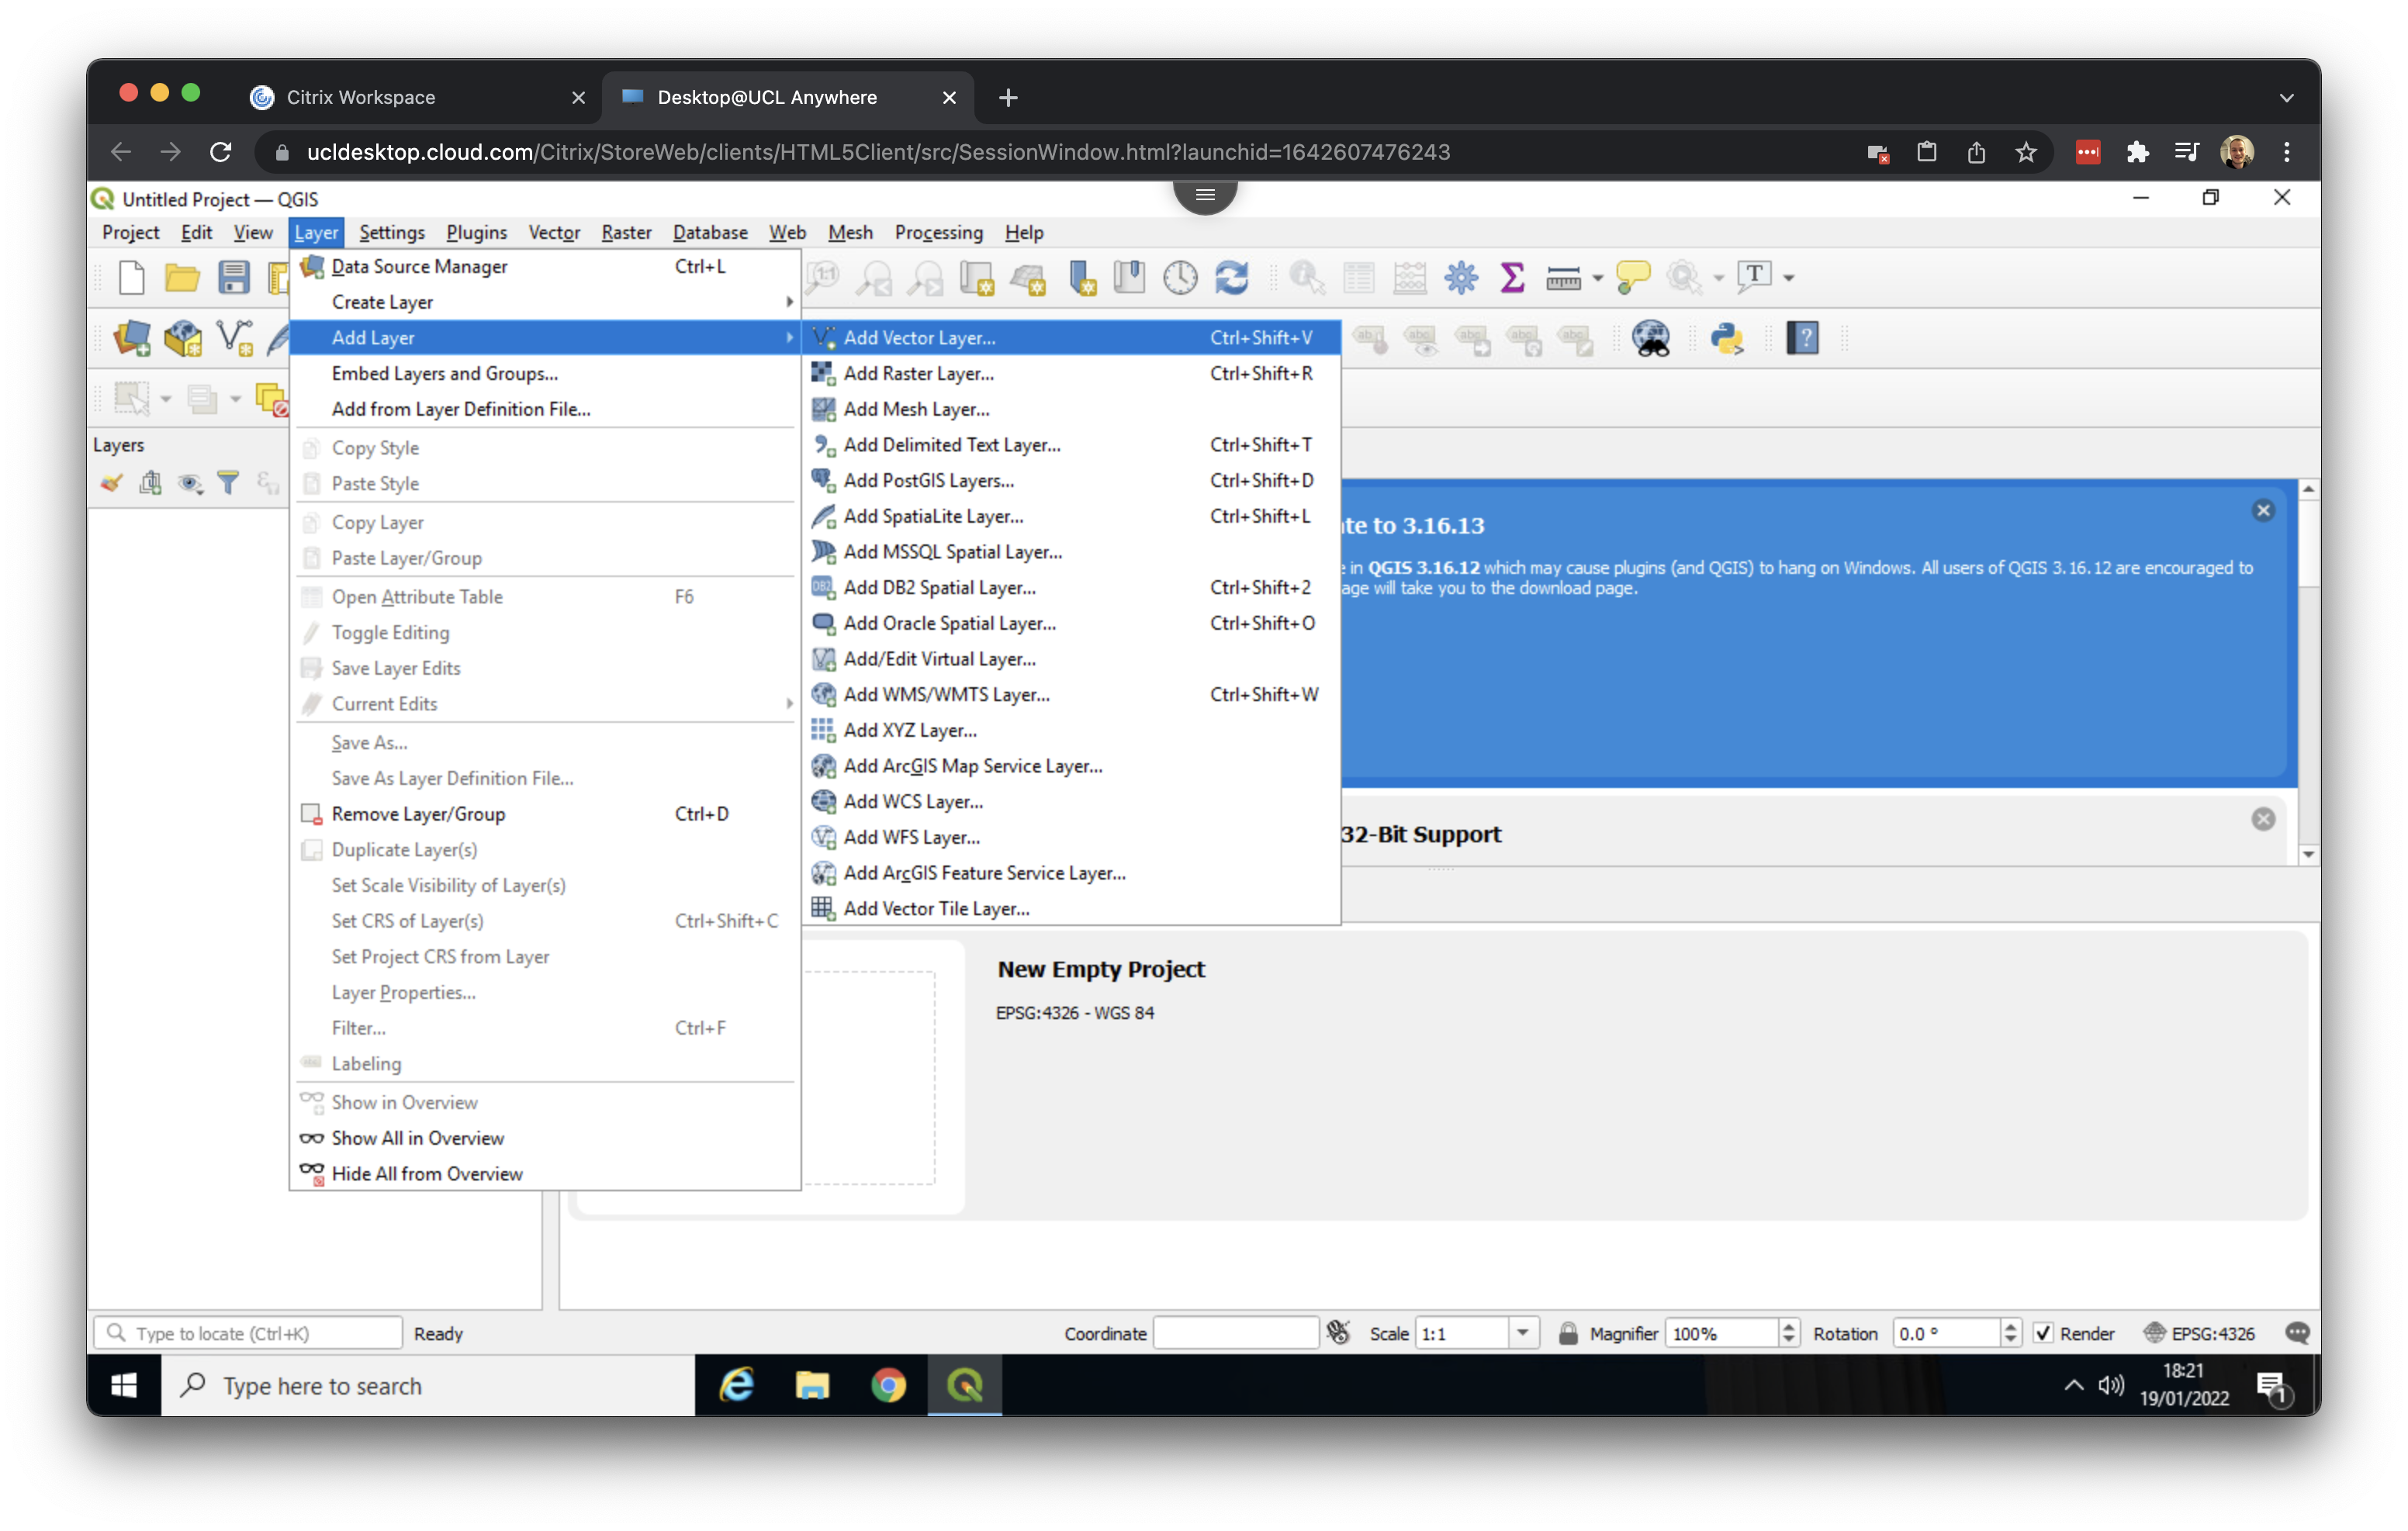Open the Processing Toolbox gear icon

1461,277
